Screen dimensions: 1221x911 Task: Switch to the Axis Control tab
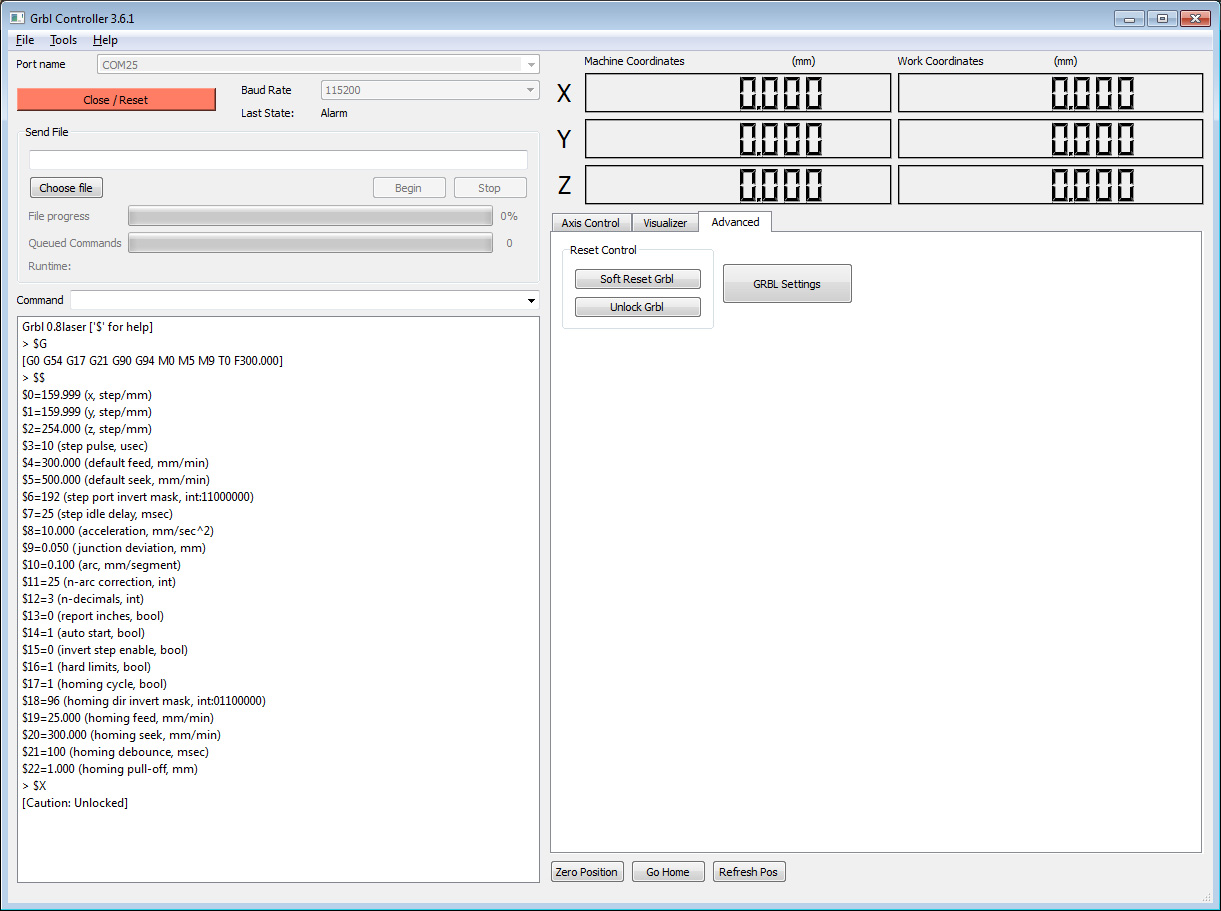click(591, 223)
